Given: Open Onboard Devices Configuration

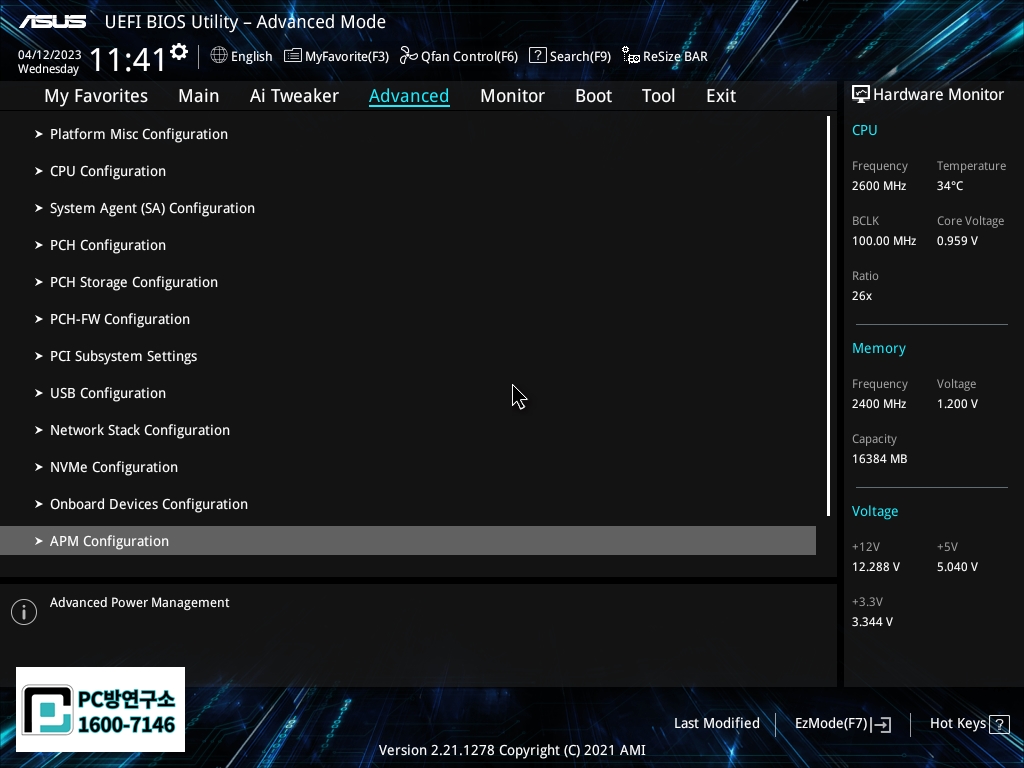Looking at the screenshot, I should [x=149, y=504].
